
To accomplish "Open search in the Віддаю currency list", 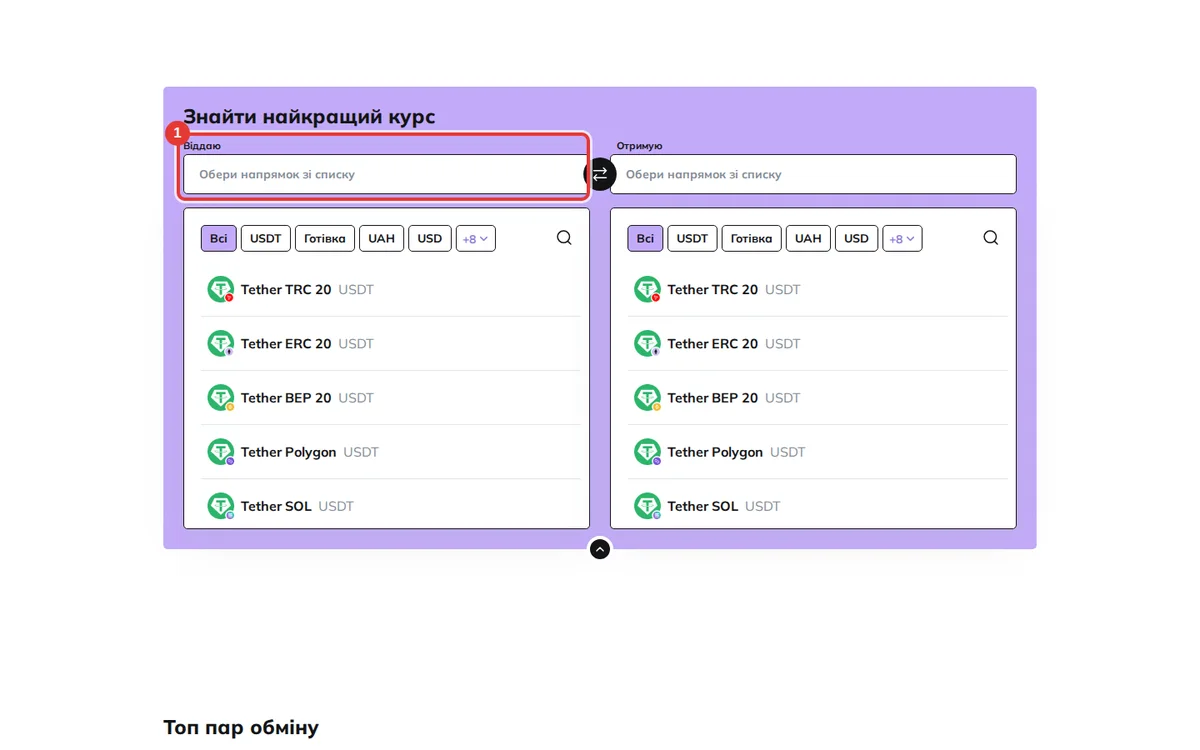I will [564, 238].
